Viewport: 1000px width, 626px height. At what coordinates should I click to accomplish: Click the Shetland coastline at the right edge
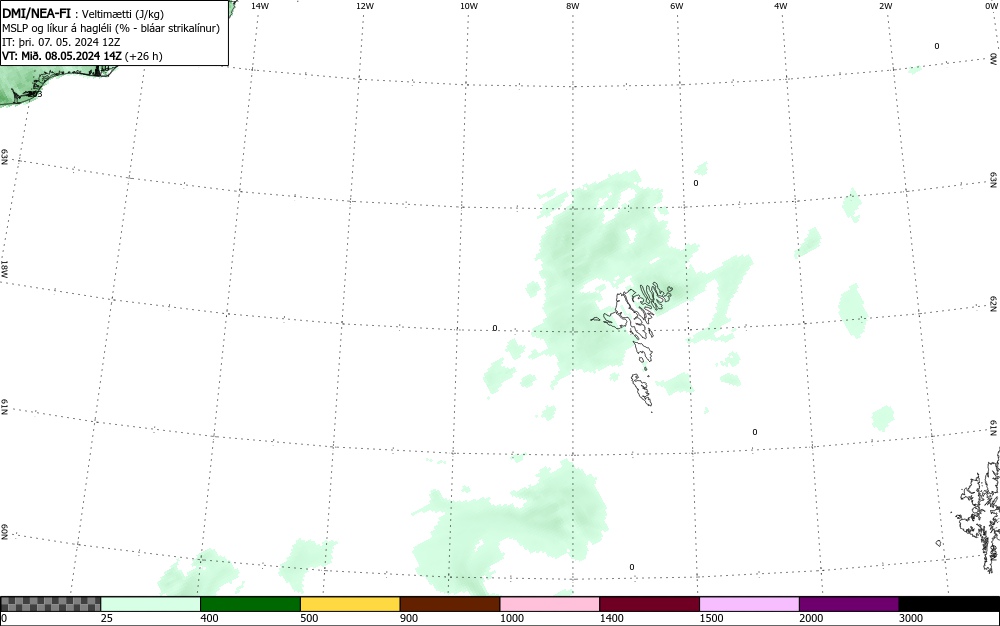981,510
